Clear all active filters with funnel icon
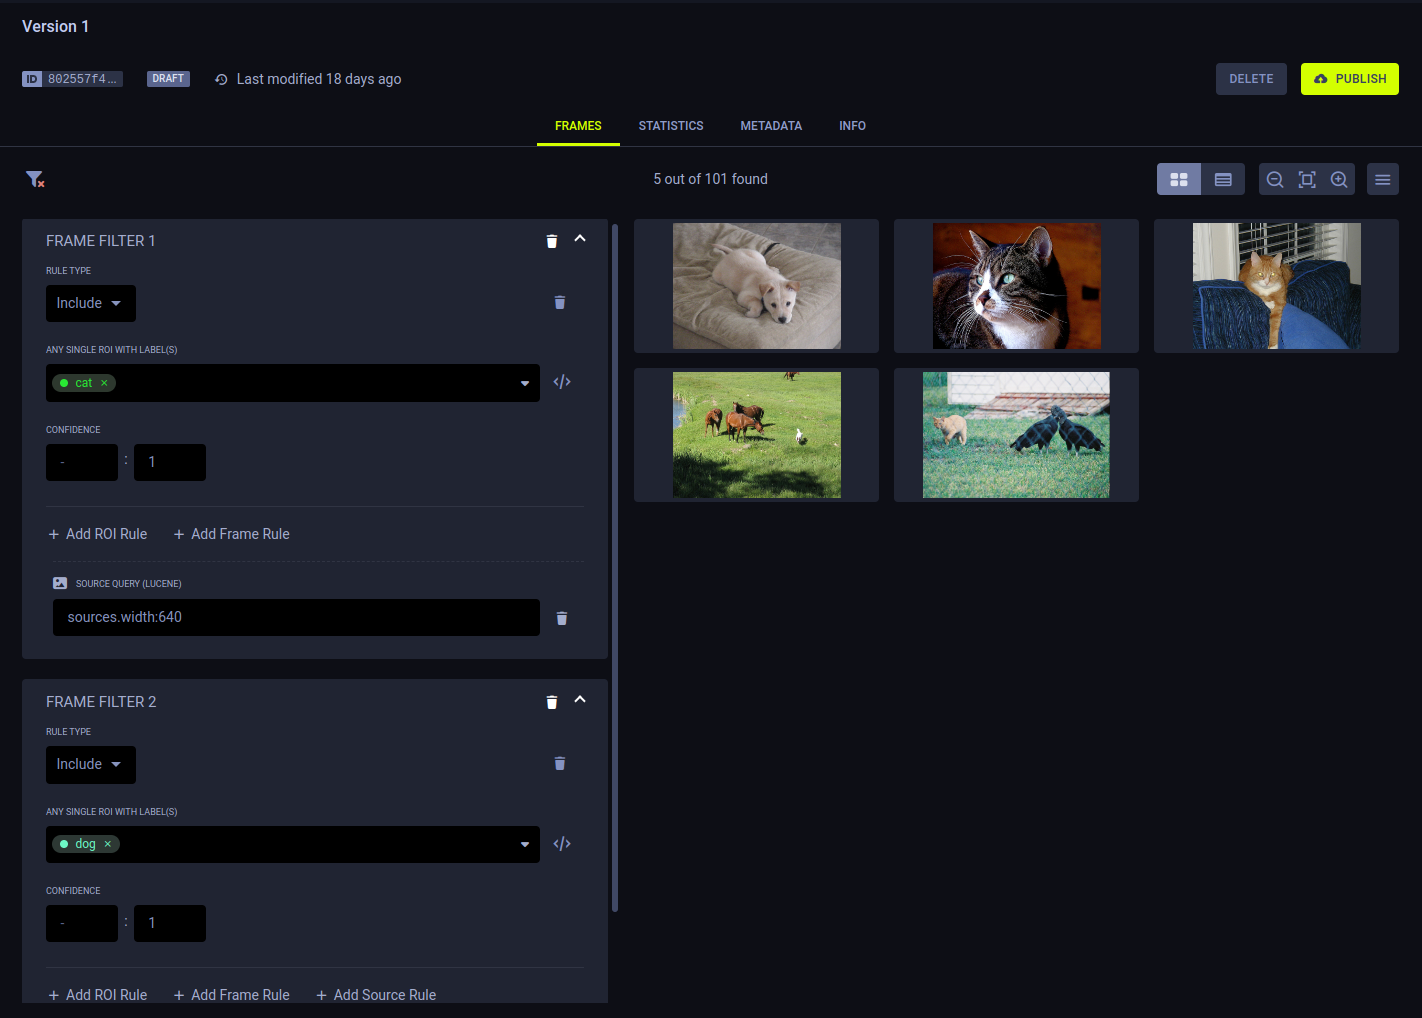This screenshot has width=1422, height=1018. coord(35,179)
